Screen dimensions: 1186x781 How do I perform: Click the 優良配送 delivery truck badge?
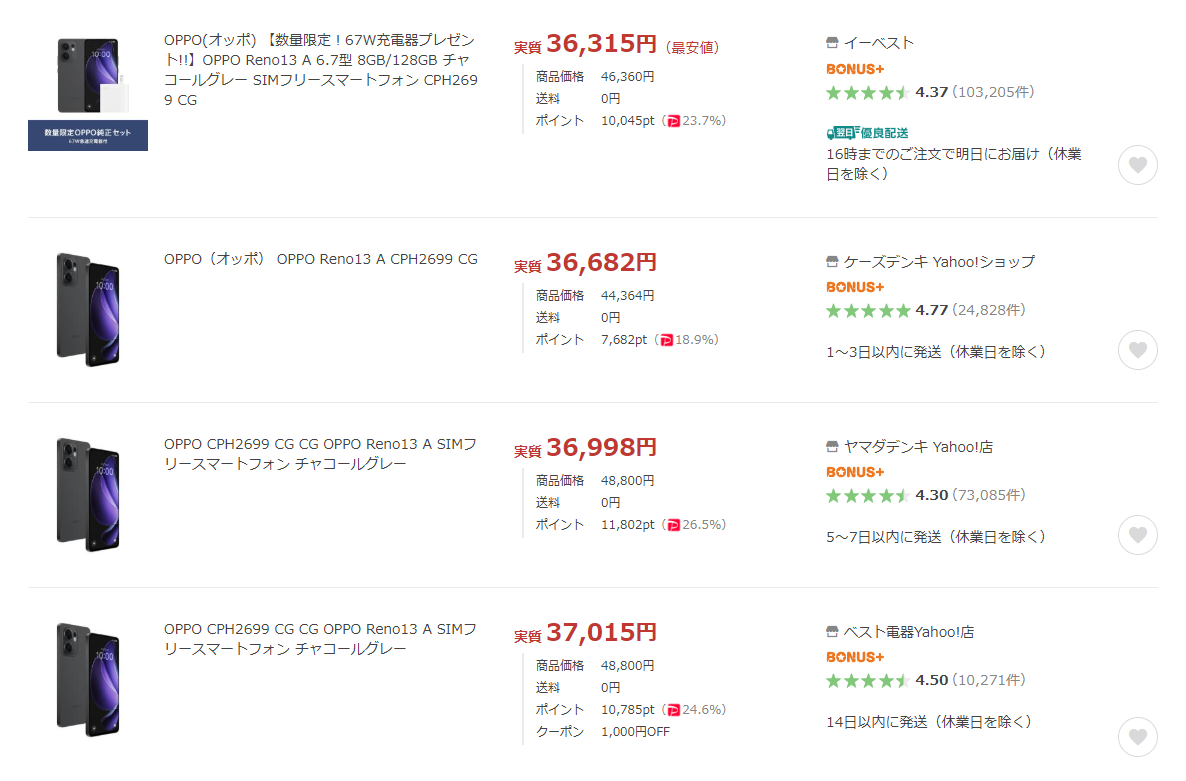(x=867, y=133)
